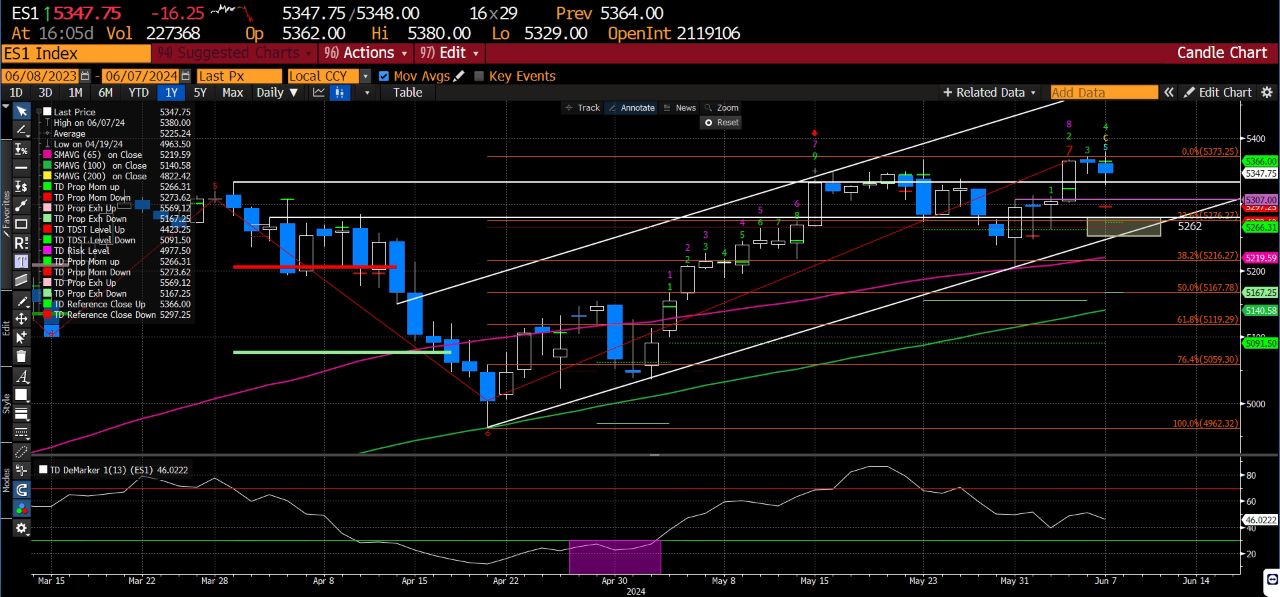Click SMAVG (65) magenta legend swatch
Viewport: 1280px width, 597px height.
pos(47,156)
